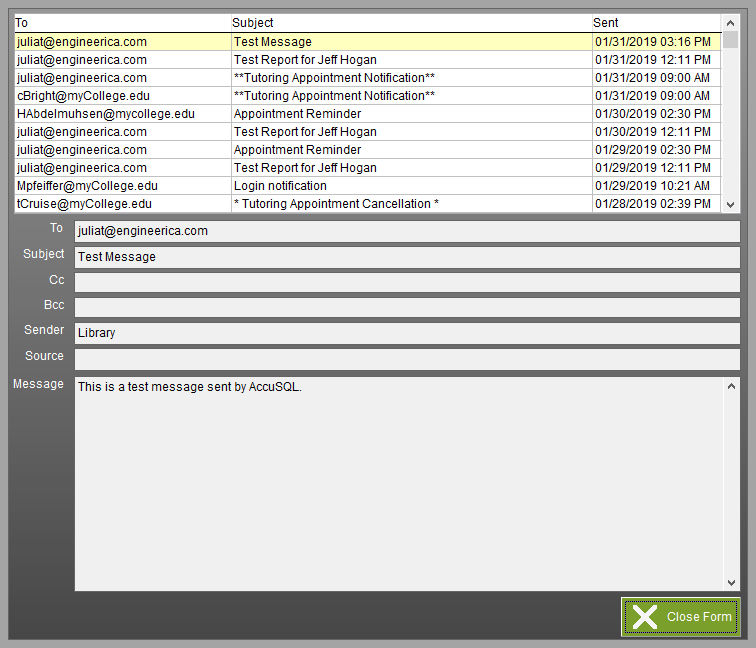Viewport: 756px width, 648px height.
Task: Click the message box scroll-down arrow
Action: (x=731, y=582)
